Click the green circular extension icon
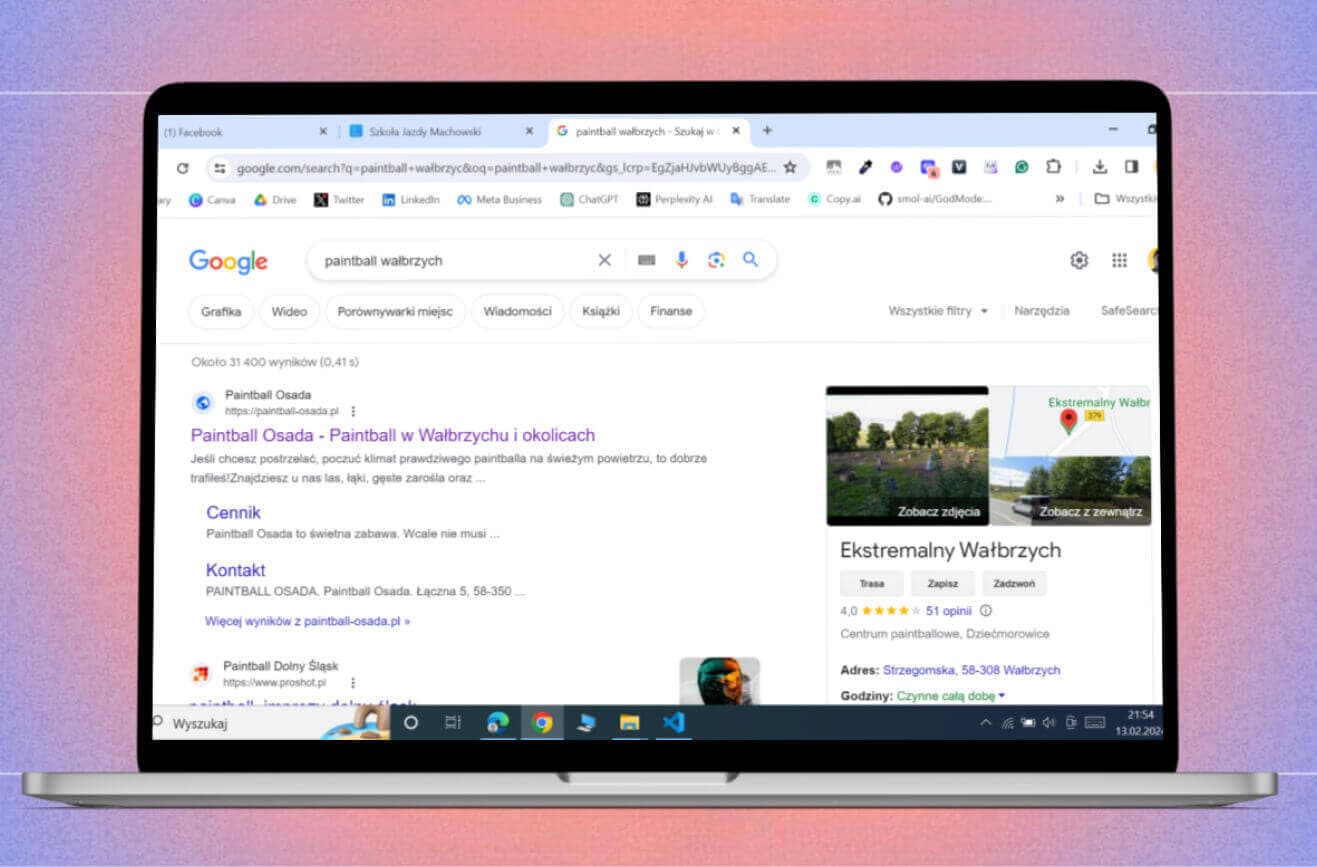 1021,167
